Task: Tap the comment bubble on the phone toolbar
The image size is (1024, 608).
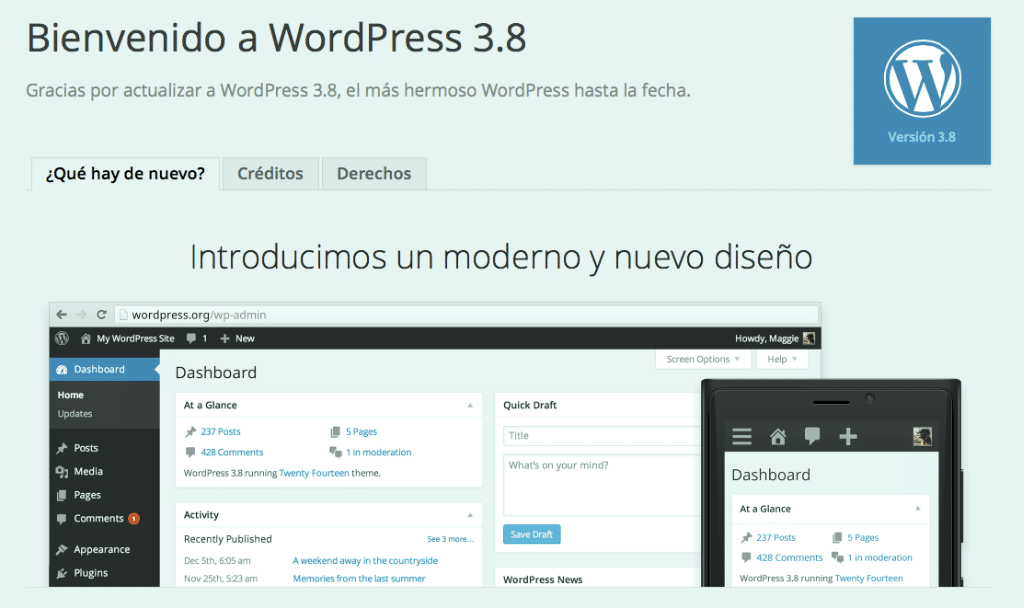Action: [812, 436]
